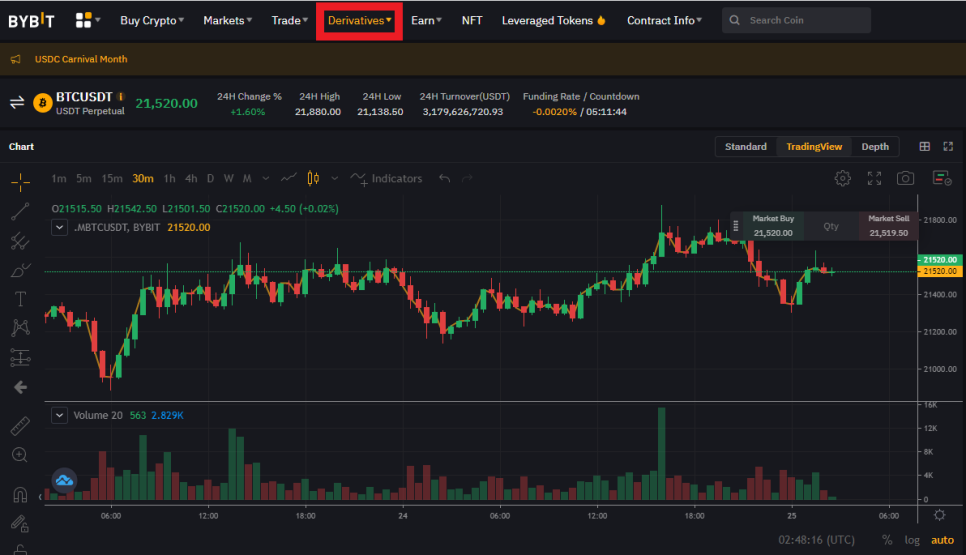Viewport: 966px width, 555px height.
Task: Expand the chart panel to full size
Action: [948, 147]
